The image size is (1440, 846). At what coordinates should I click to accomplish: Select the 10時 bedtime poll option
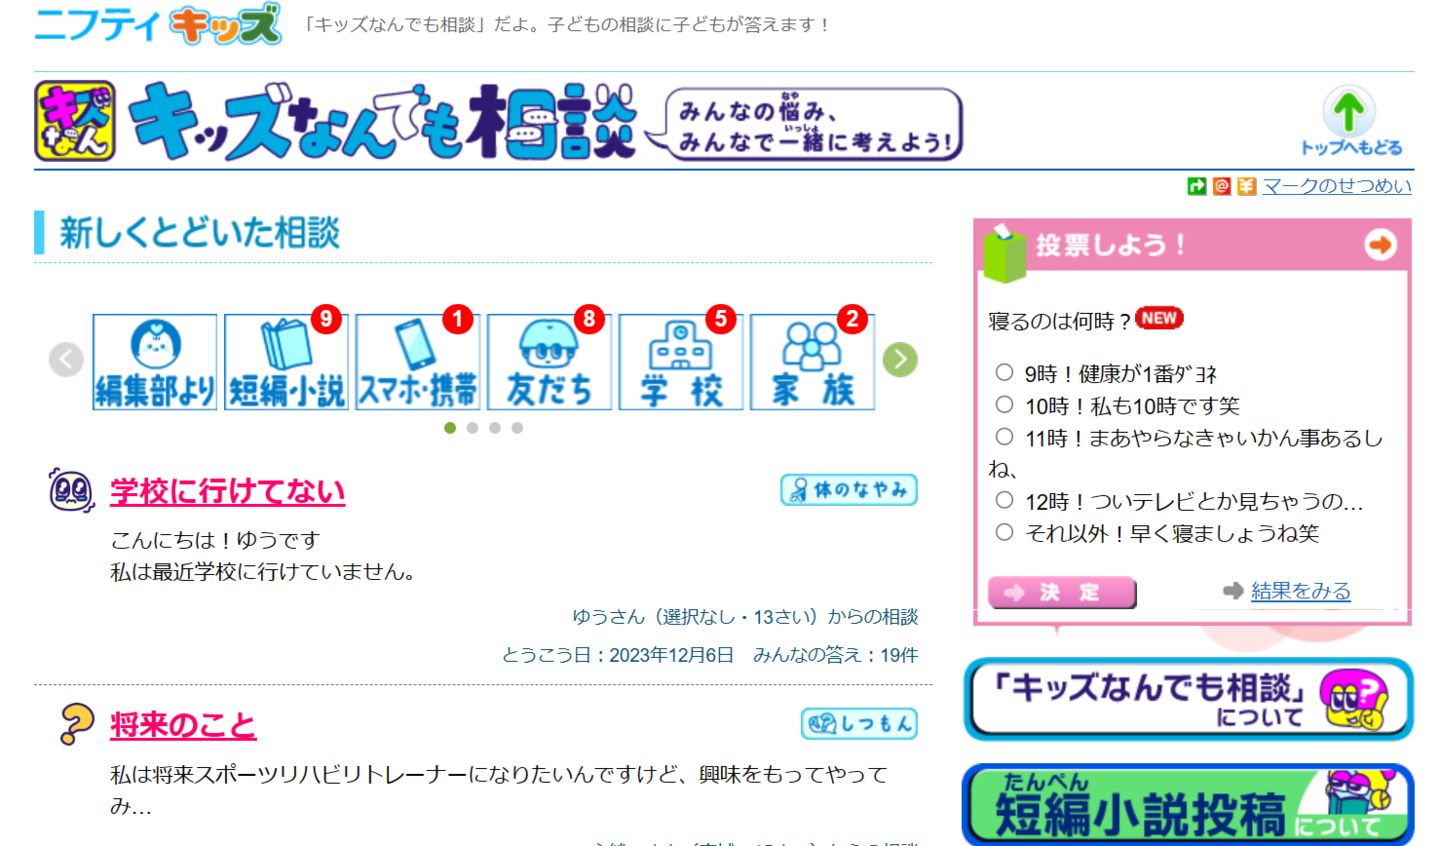[x=1004, y=405]
